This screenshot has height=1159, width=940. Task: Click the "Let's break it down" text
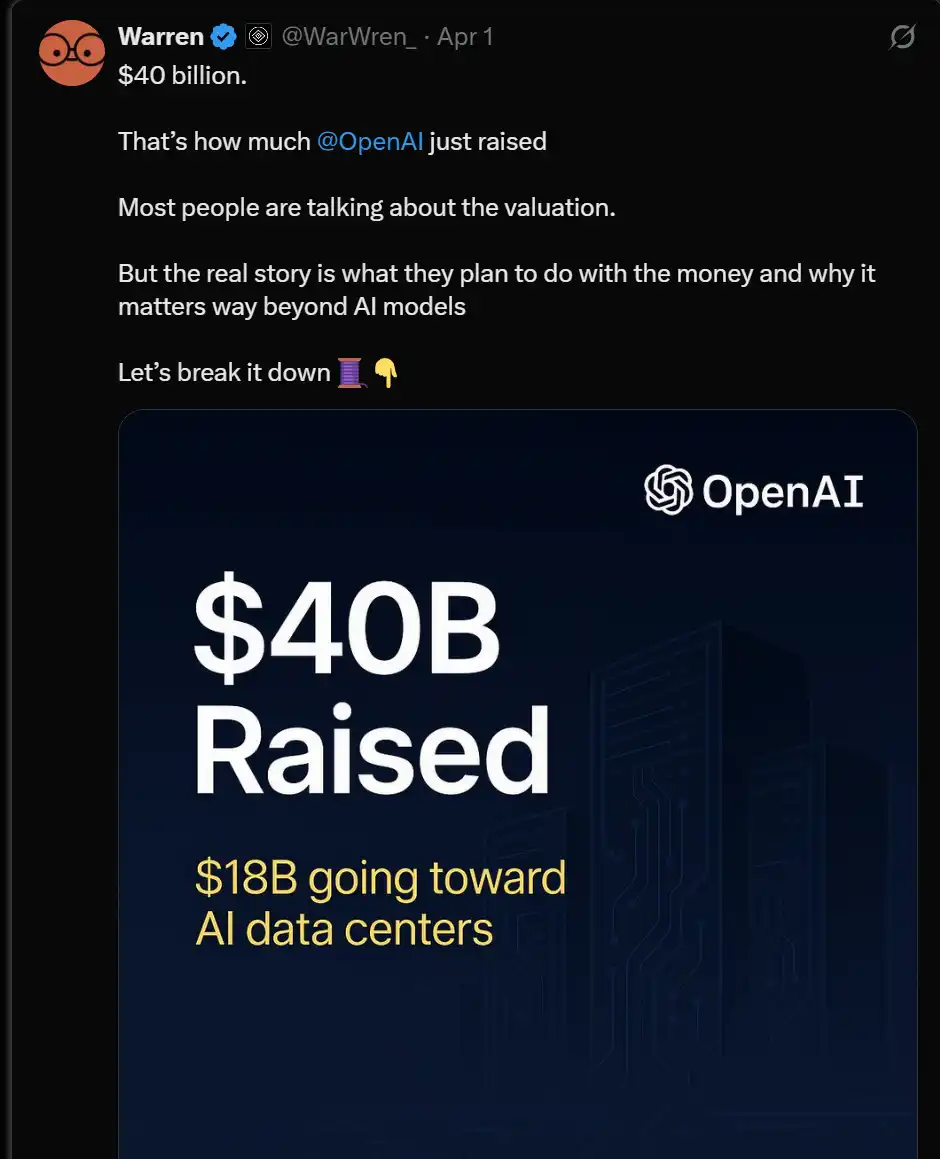(224, 373)
